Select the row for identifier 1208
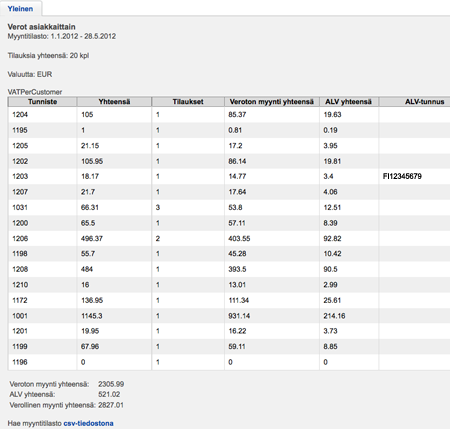This screenshot has width=450, height=429. click(229, 269)
